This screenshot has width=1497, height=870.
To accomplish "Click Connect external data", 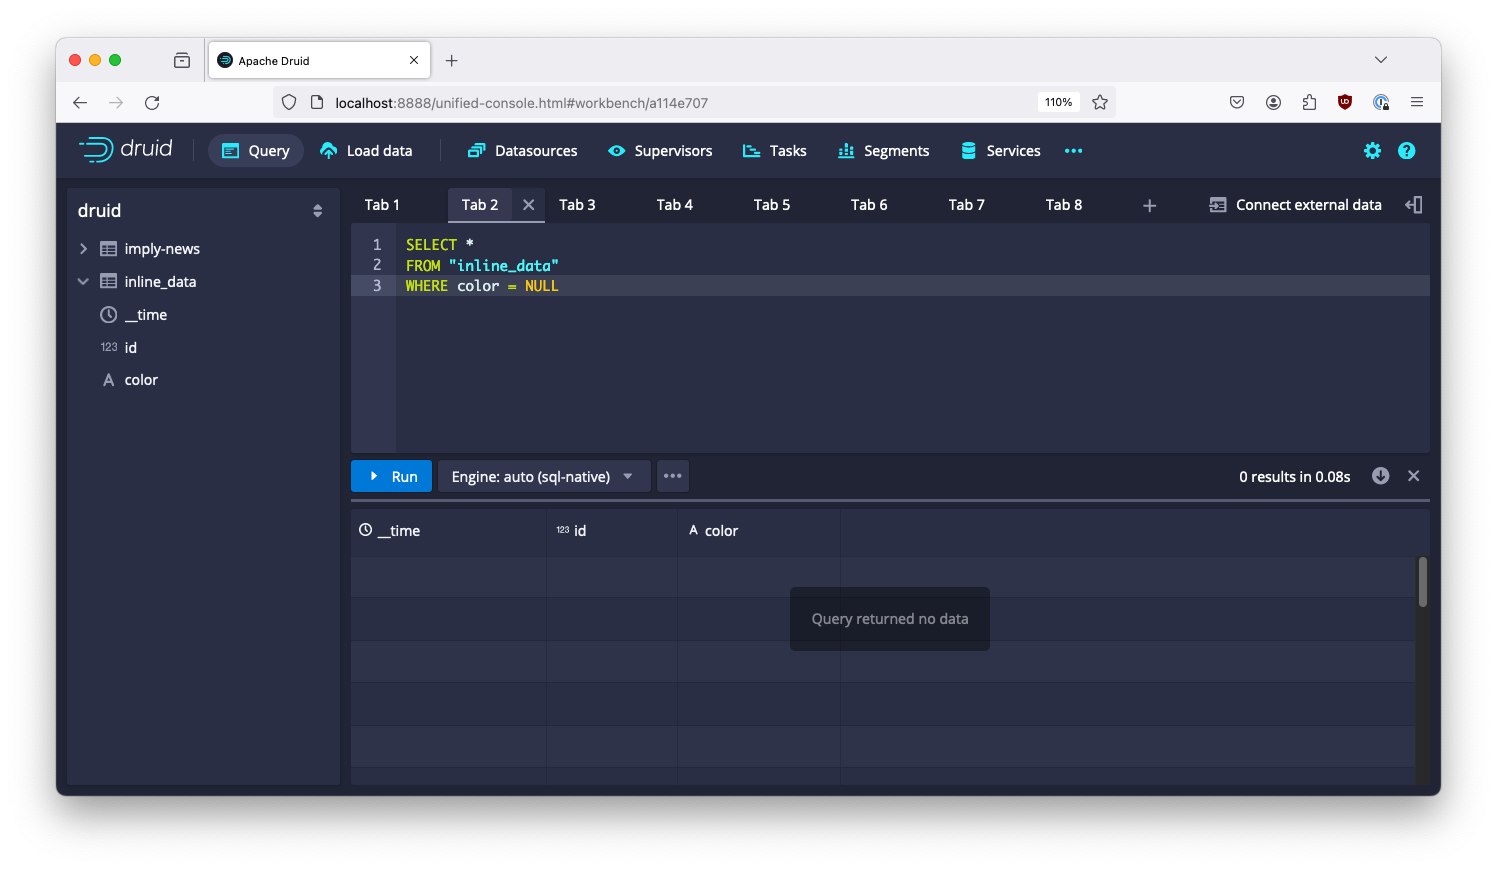I will (1295, 205).
